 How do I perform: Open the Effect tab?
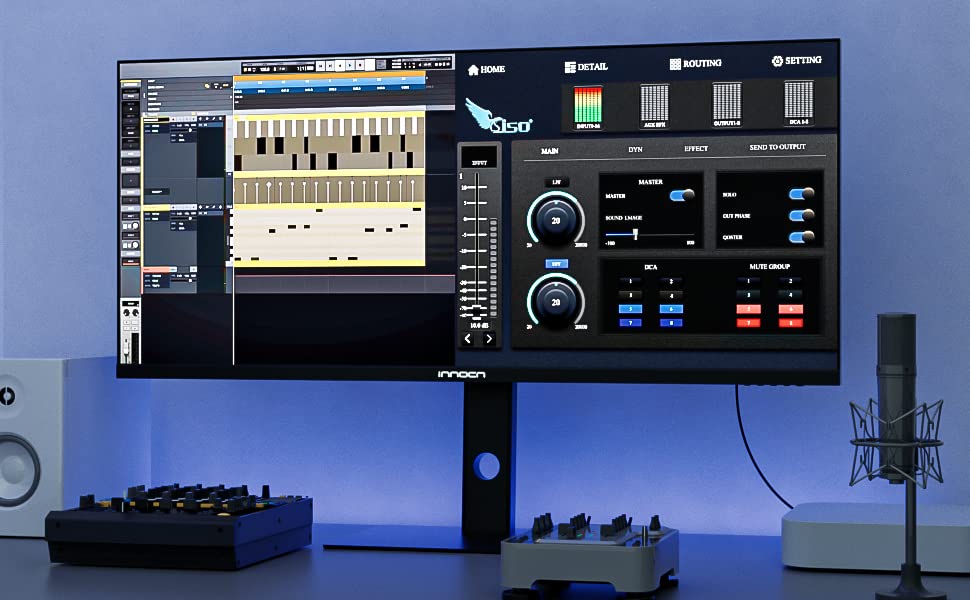pos(695,149)
